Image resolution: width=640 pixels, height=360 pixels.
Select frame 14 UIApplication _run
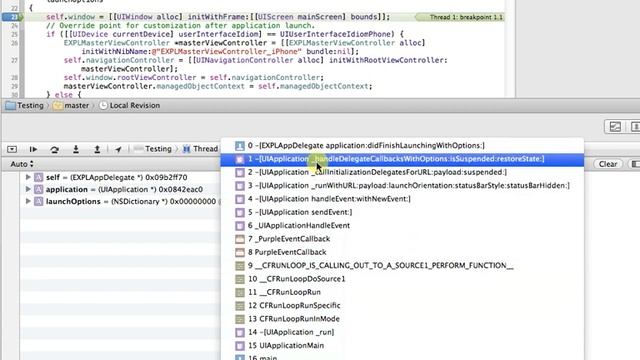[402, 332]
